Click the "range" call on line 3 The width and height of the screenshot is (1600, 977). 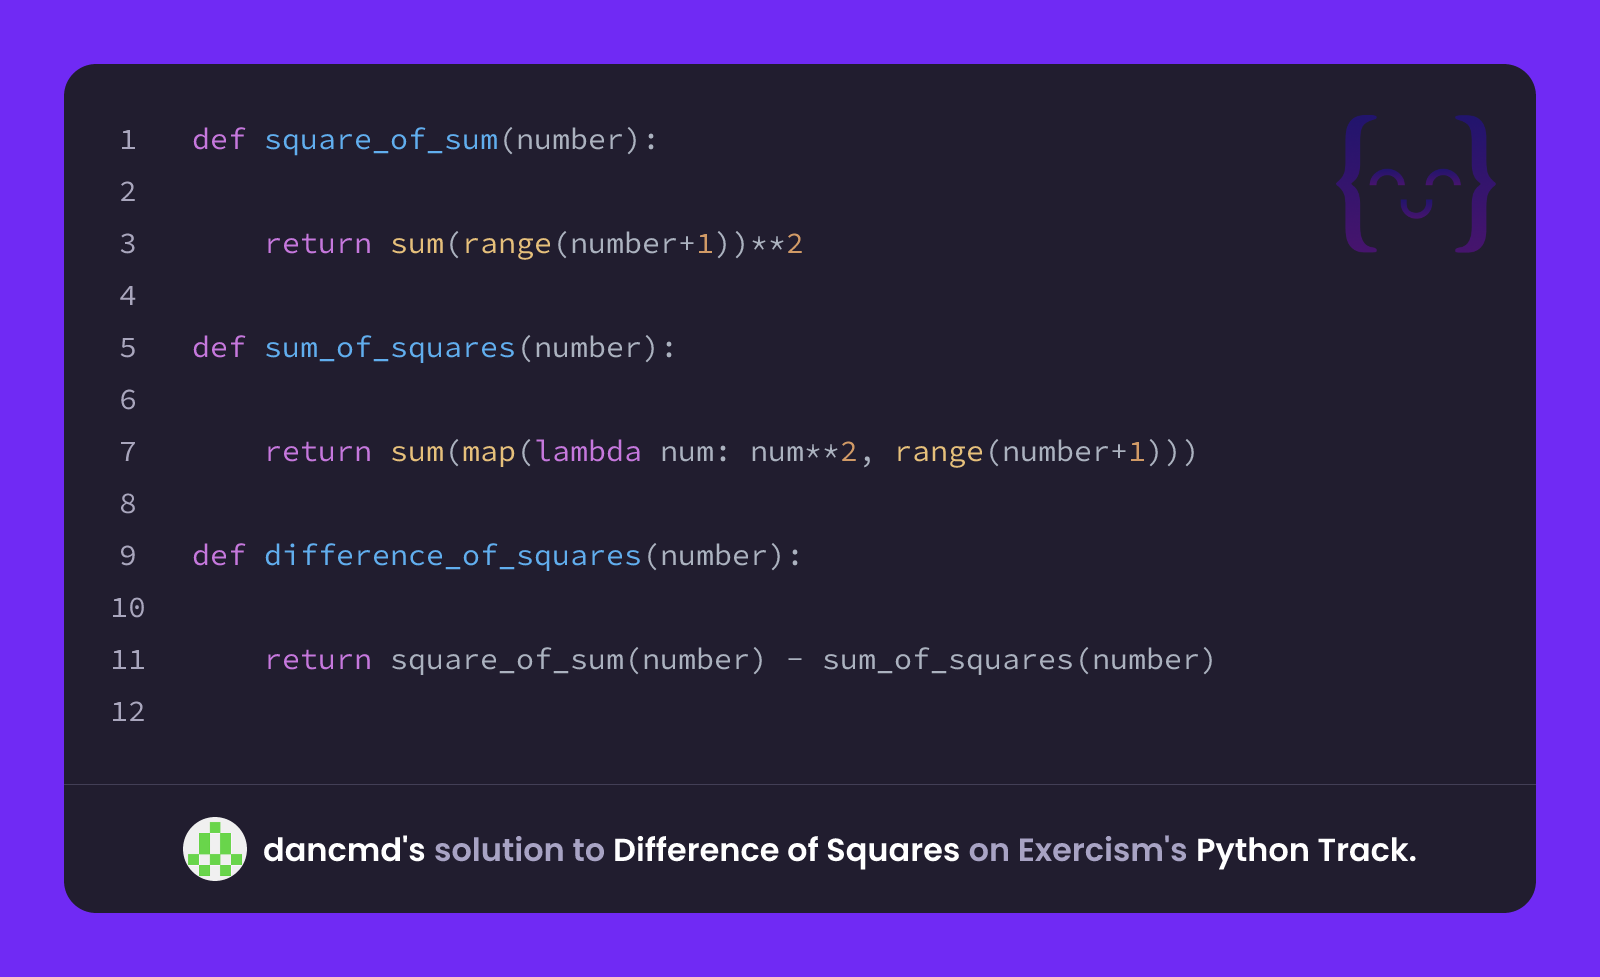pyautogui.click(x=507, y=244)
